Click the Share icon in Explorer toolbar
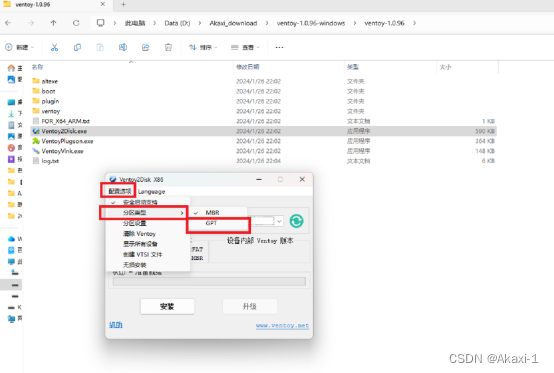This screenshot has height=373, width=554. click(x=146, y=47)
